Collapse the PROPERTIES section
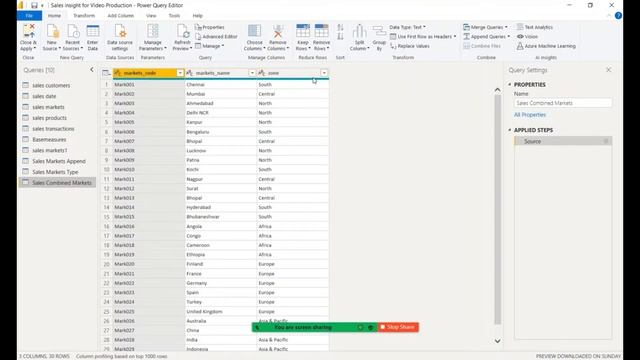This screenshot has height=360, width=640. tap(510, 84)
